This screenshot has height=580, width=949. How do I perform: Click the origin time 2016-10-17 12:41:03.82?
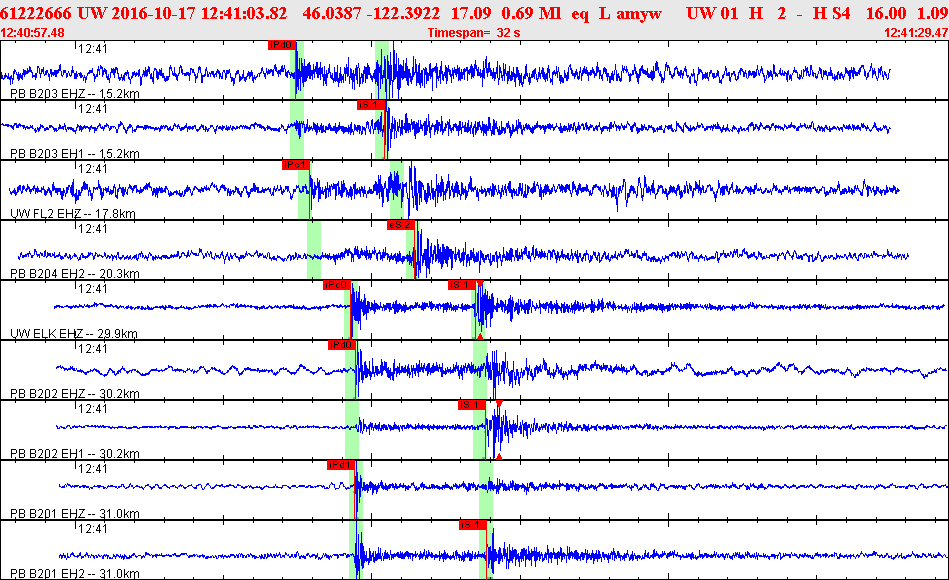tap(199, 13)
